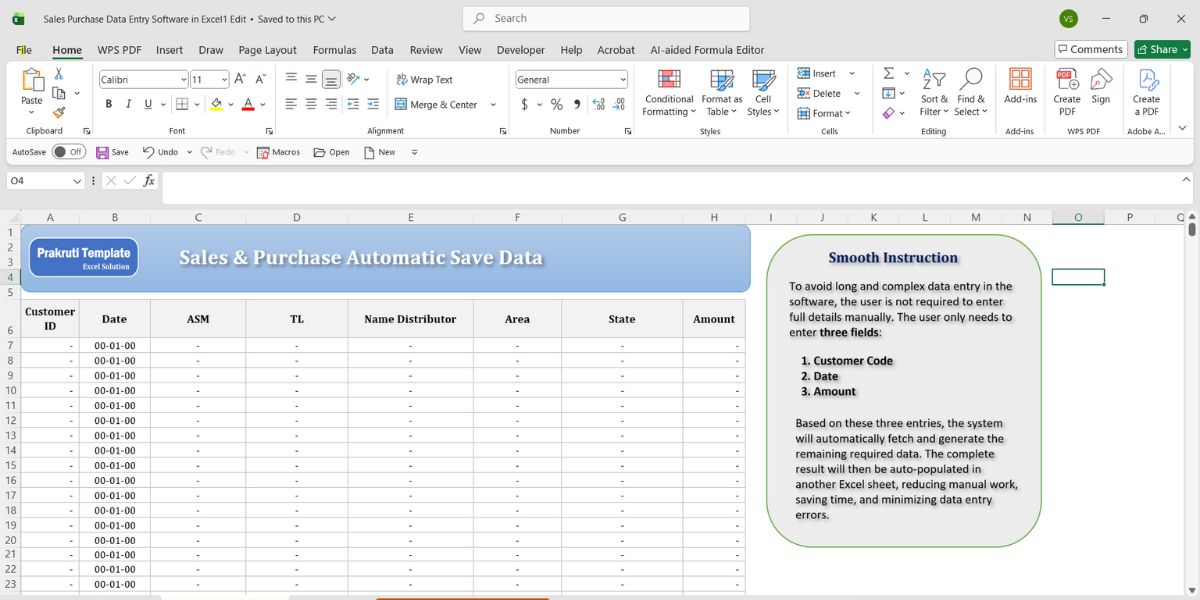Toggle Italic formatting
Image resolution: width=1200 pixels, height=600 pixels.
coord(128,104)
